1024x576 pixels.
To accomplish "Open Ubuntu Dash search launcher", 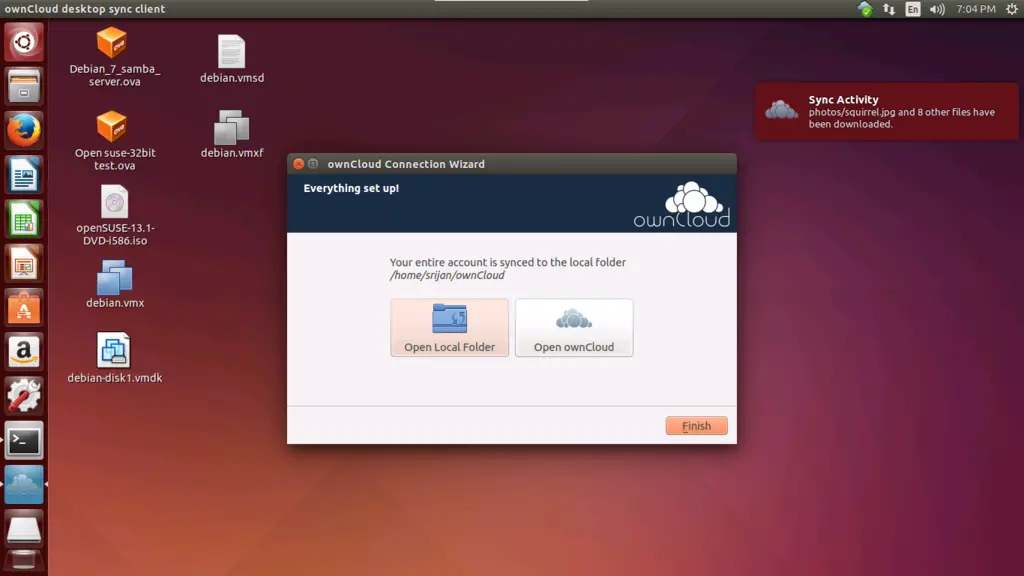I will pyautogui.click(x=24, y=42).
